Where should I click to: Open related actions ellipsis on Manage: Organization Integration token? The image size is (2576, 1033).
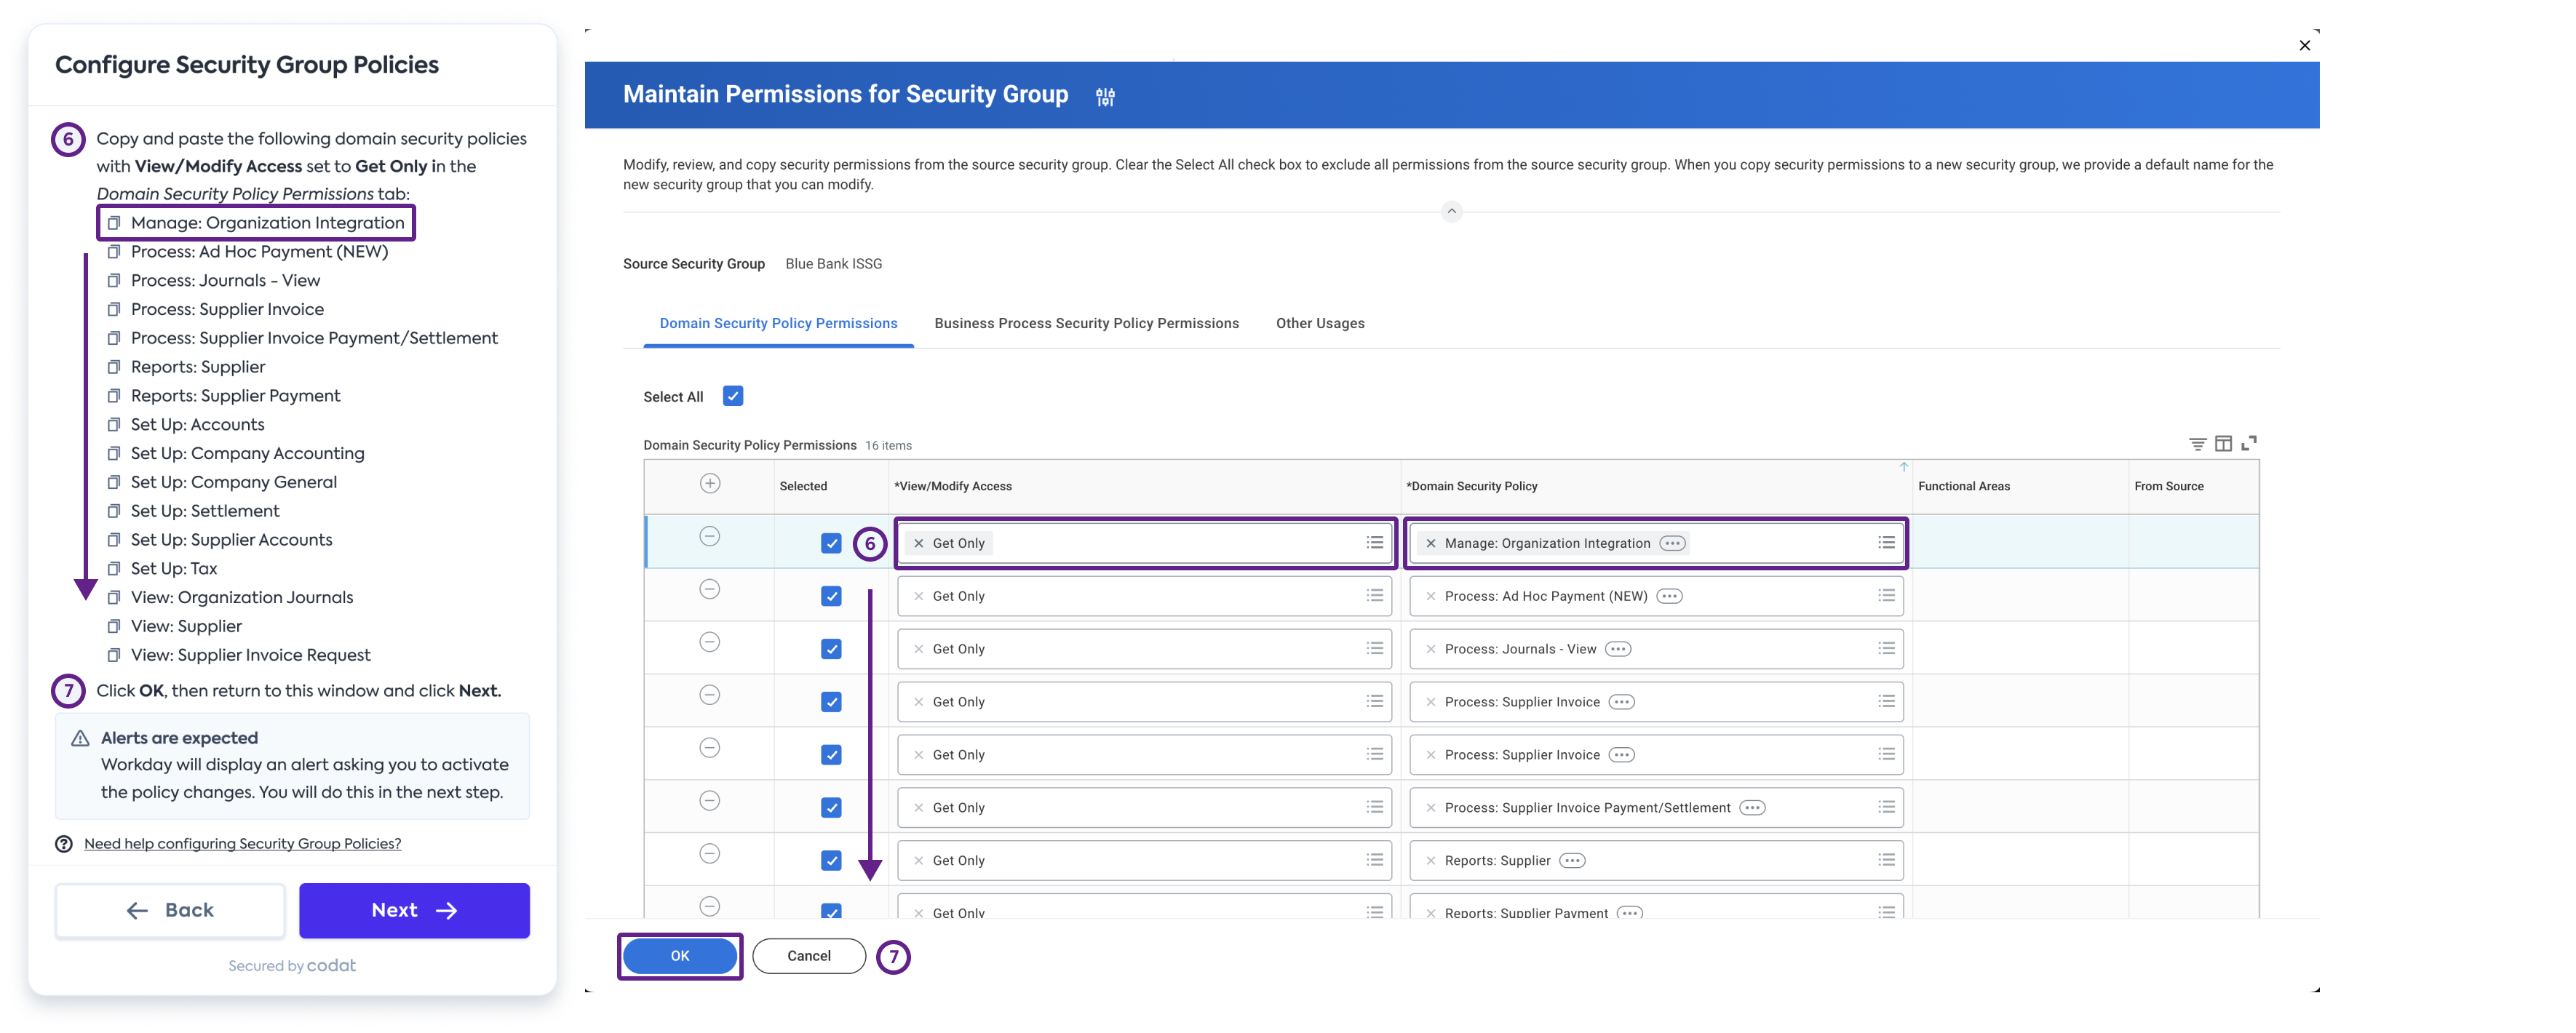(x=1672, y=543)
